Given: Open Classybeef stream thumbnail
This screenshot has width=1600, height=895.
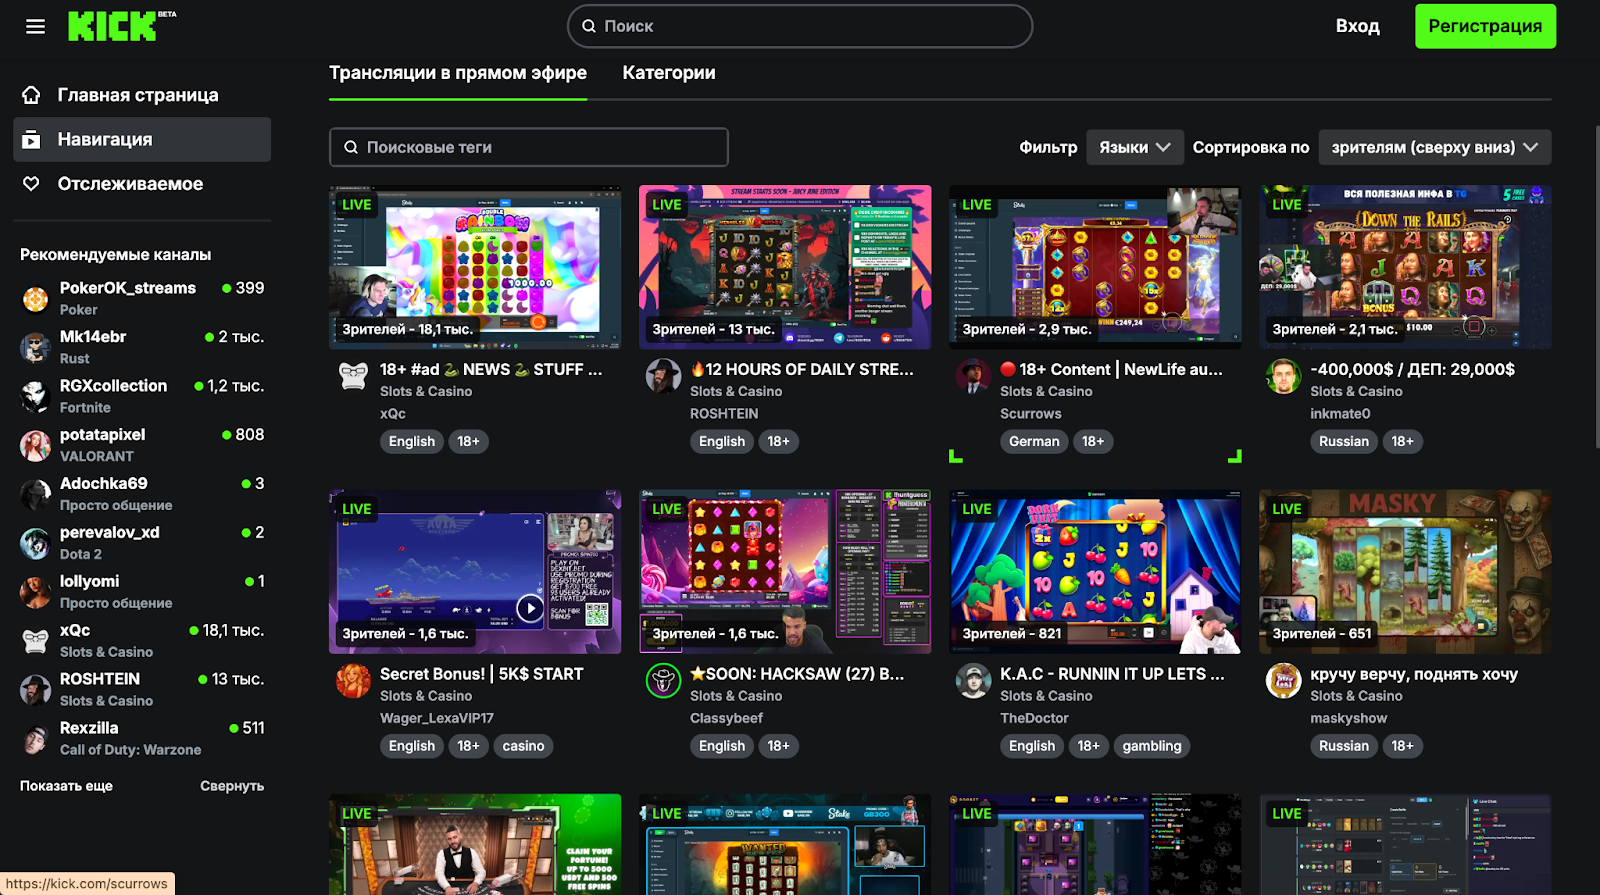Looking at the screenshot, I should pos(785,571).
